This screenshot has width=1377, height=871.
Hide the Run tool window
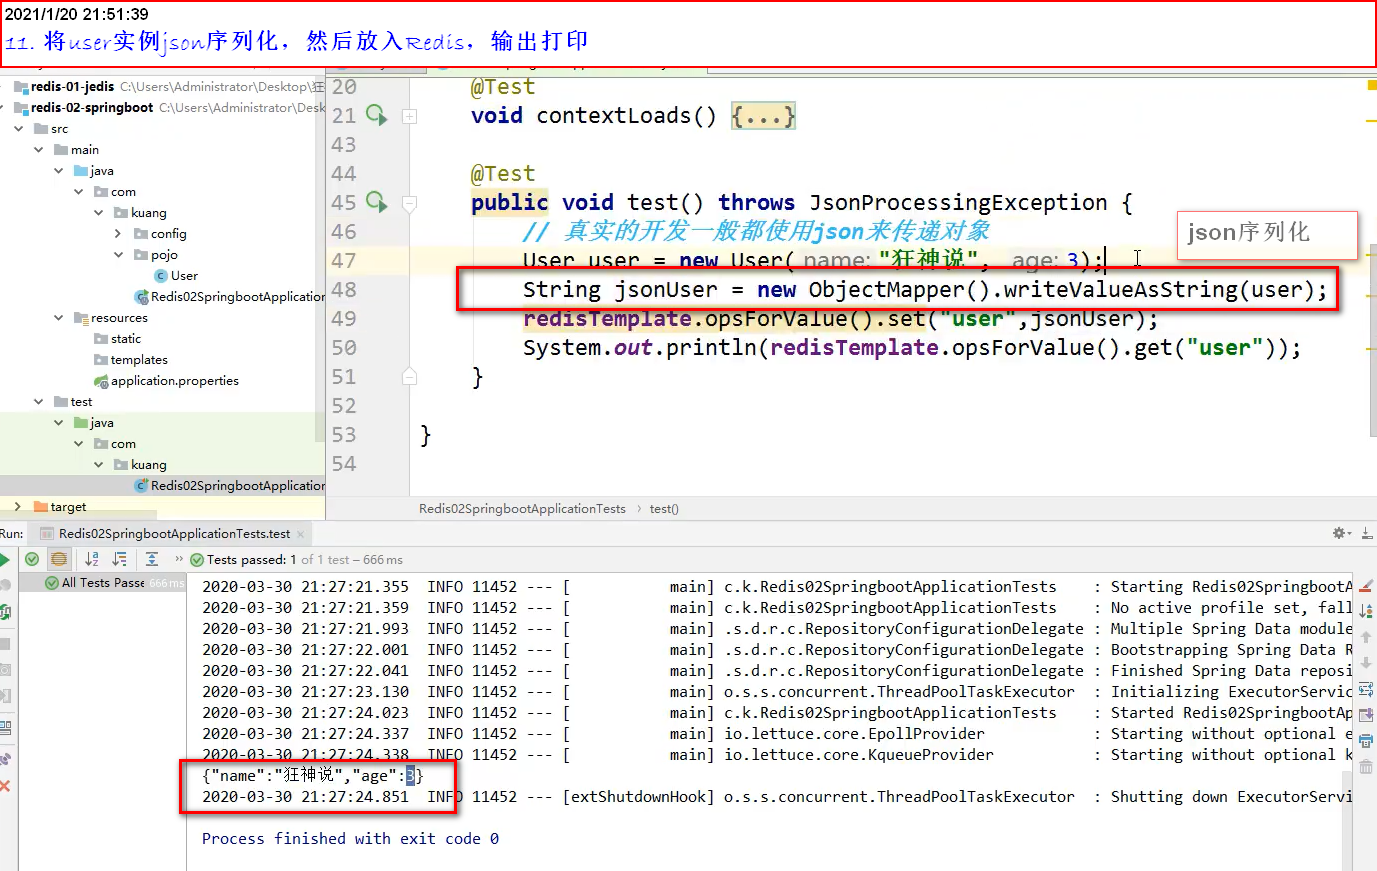pyautogui.click(x=1366, y=534)
